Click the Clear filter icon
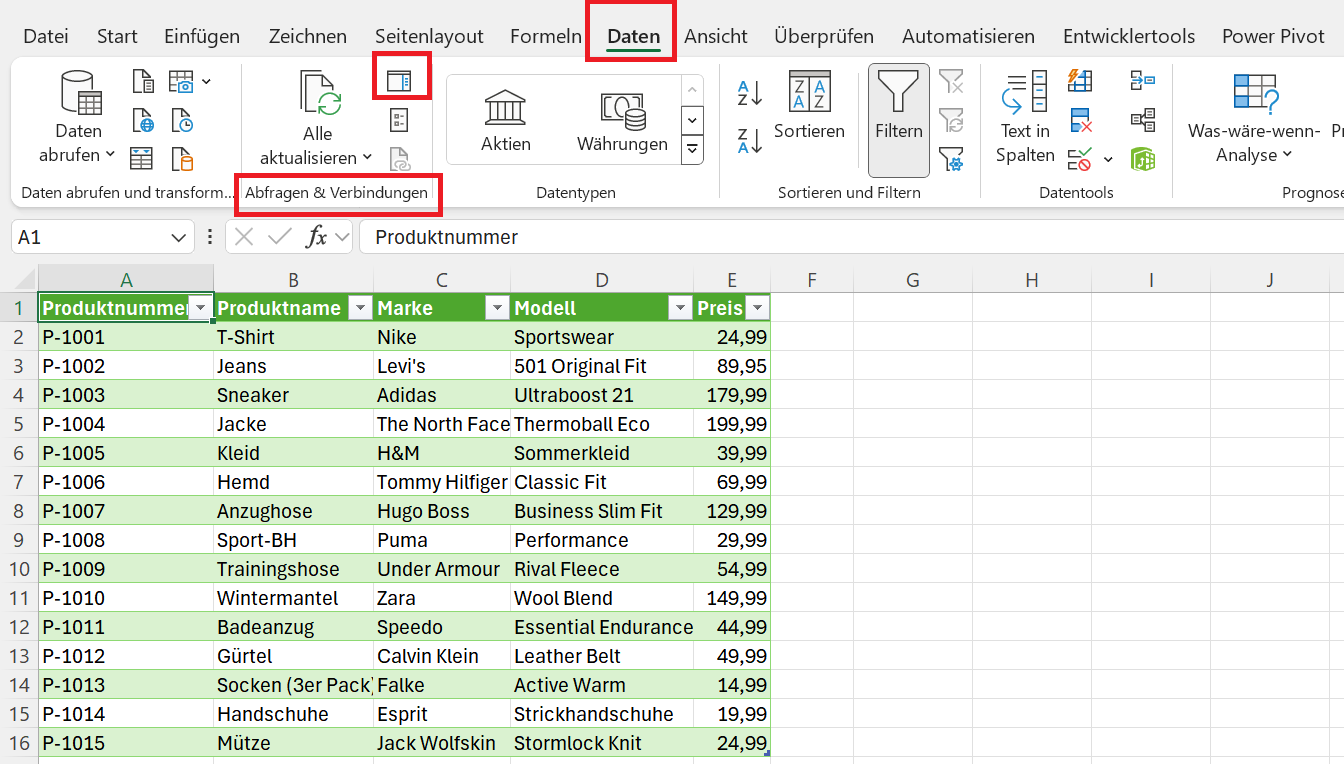The image size is (1344, 764). [951, 82]
